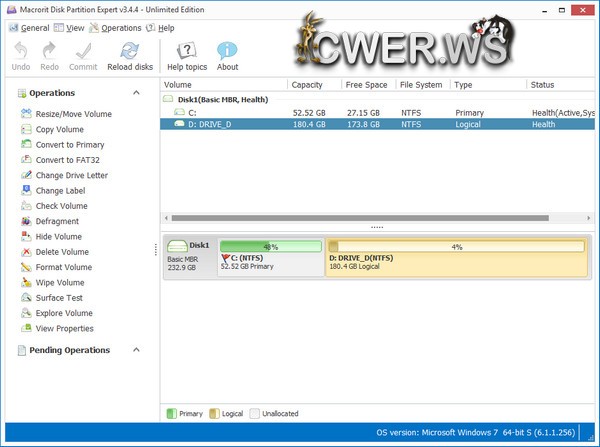Sort by File System column header
The height and width of the screenshot is (447, 600).
(x=421, y=85)
